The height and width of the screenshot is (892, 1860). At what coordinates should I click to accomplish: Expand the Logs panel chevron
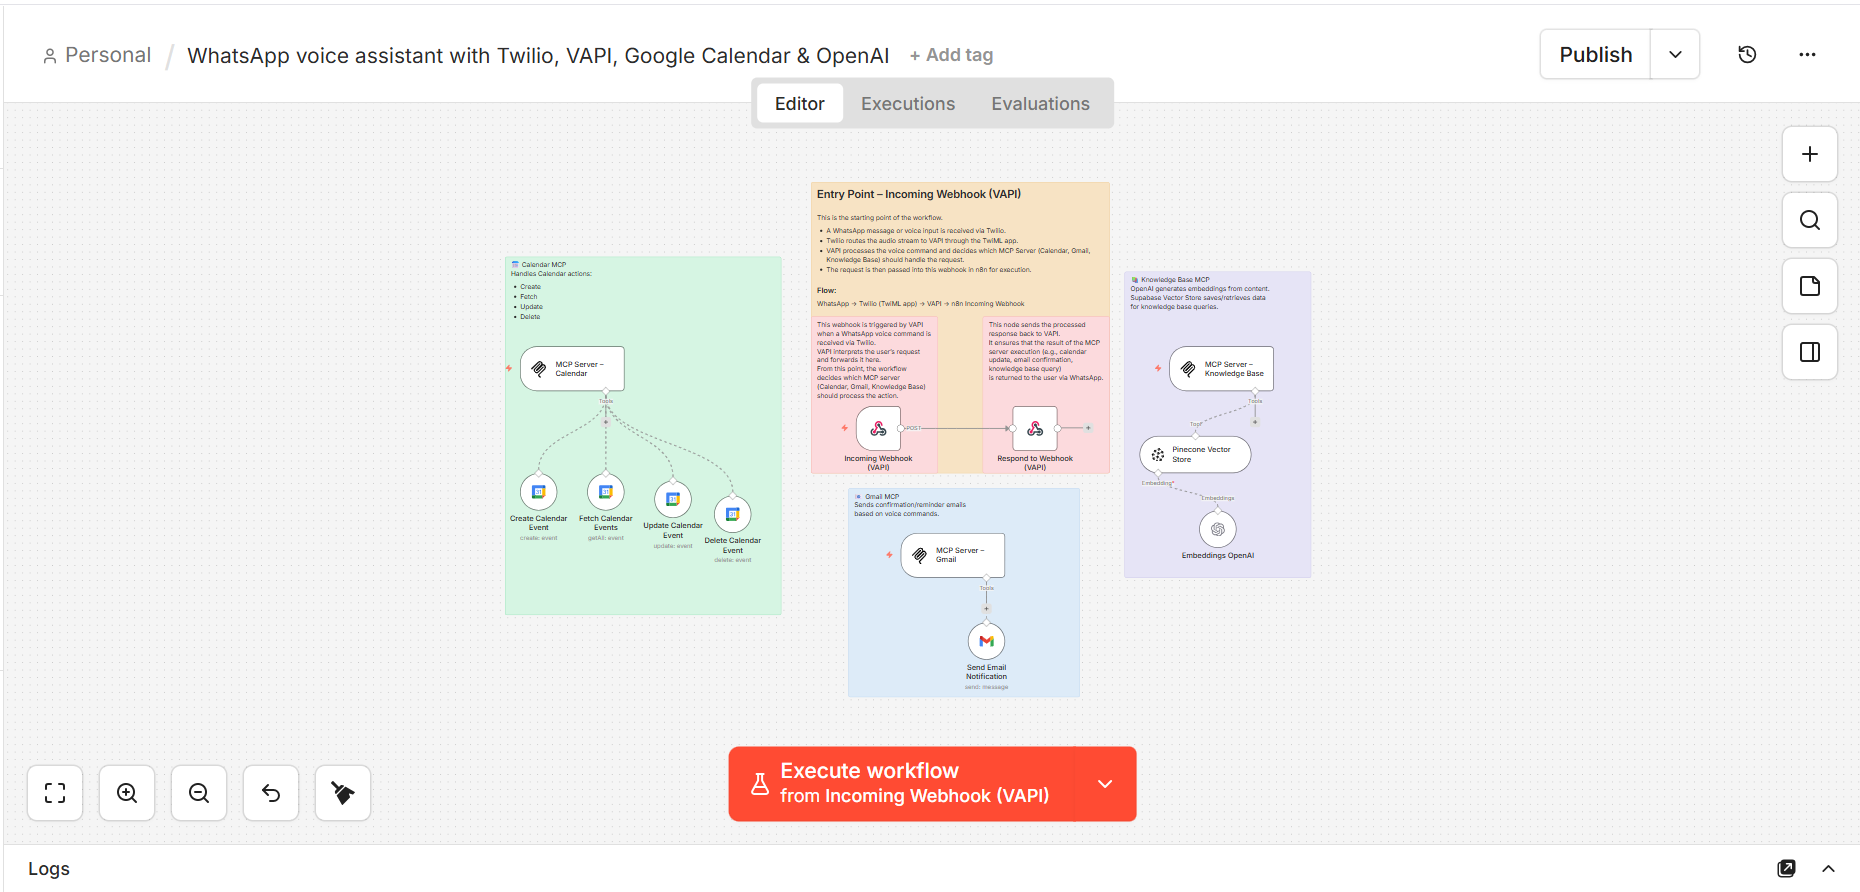pyautogui.click(x=1828, y=868)
